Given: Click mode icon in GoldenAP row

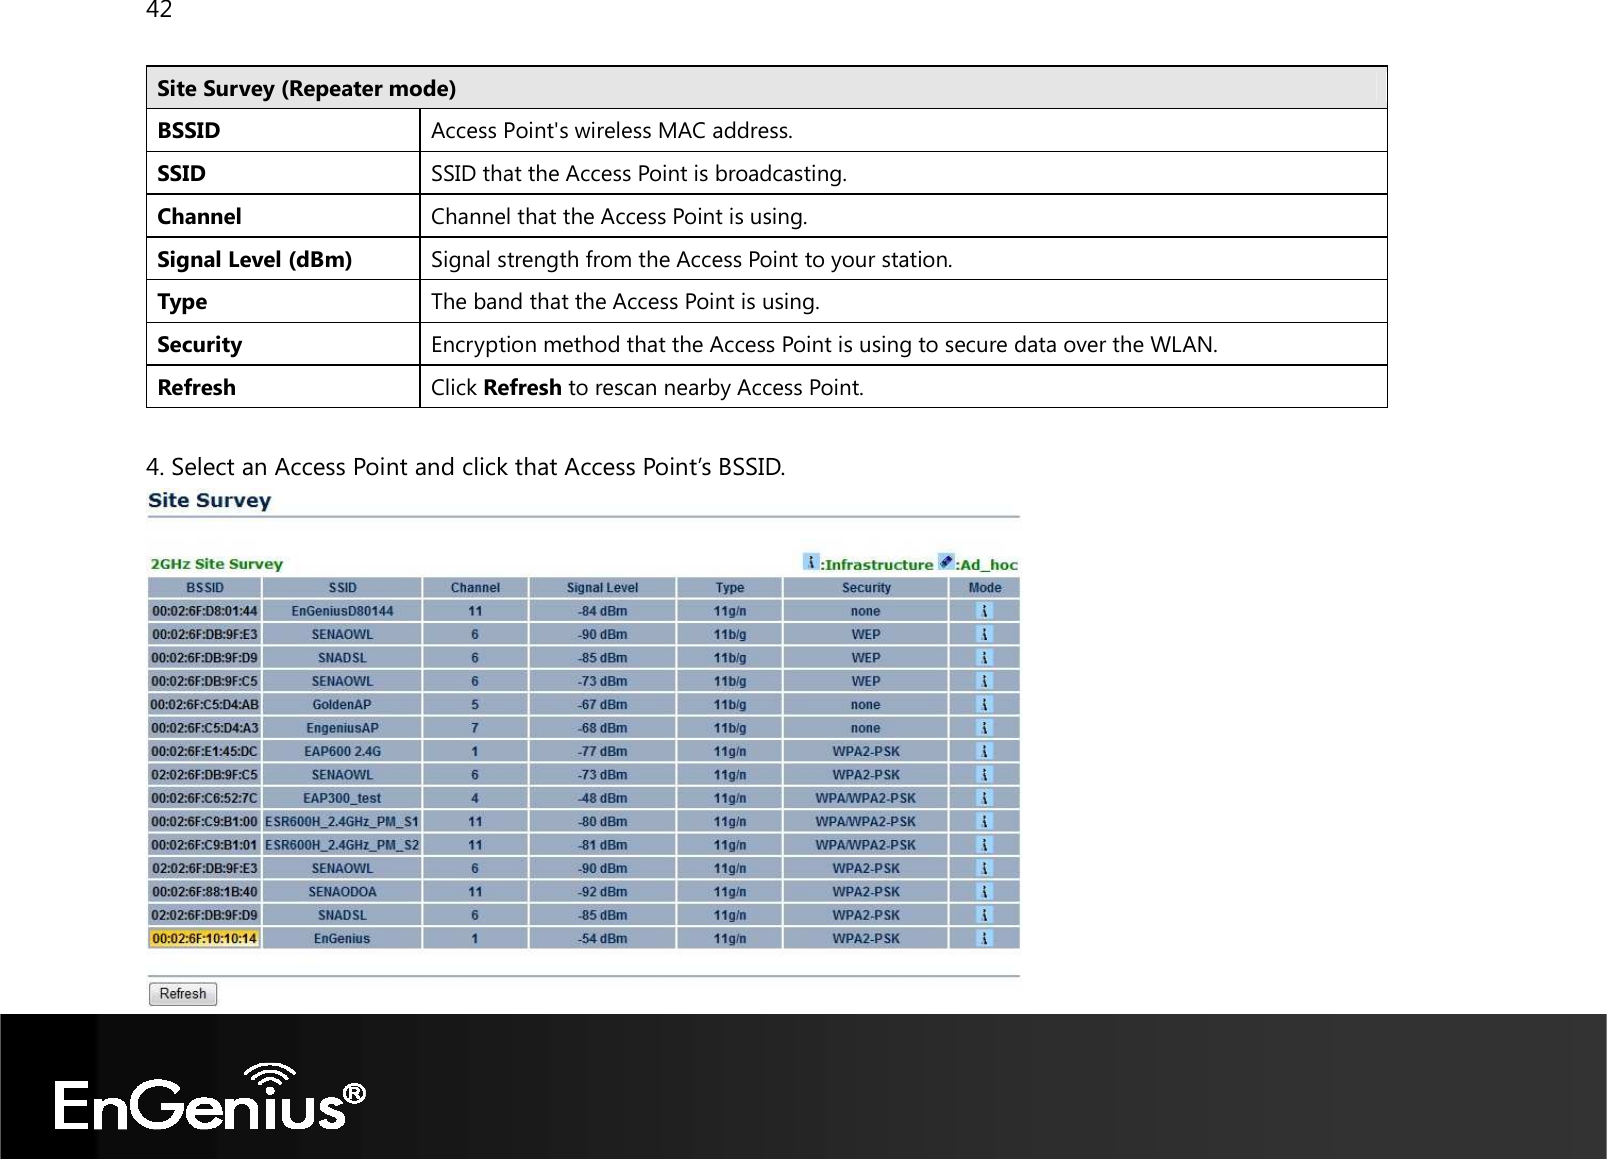Looking at the screenshot, I should (985, 704).
